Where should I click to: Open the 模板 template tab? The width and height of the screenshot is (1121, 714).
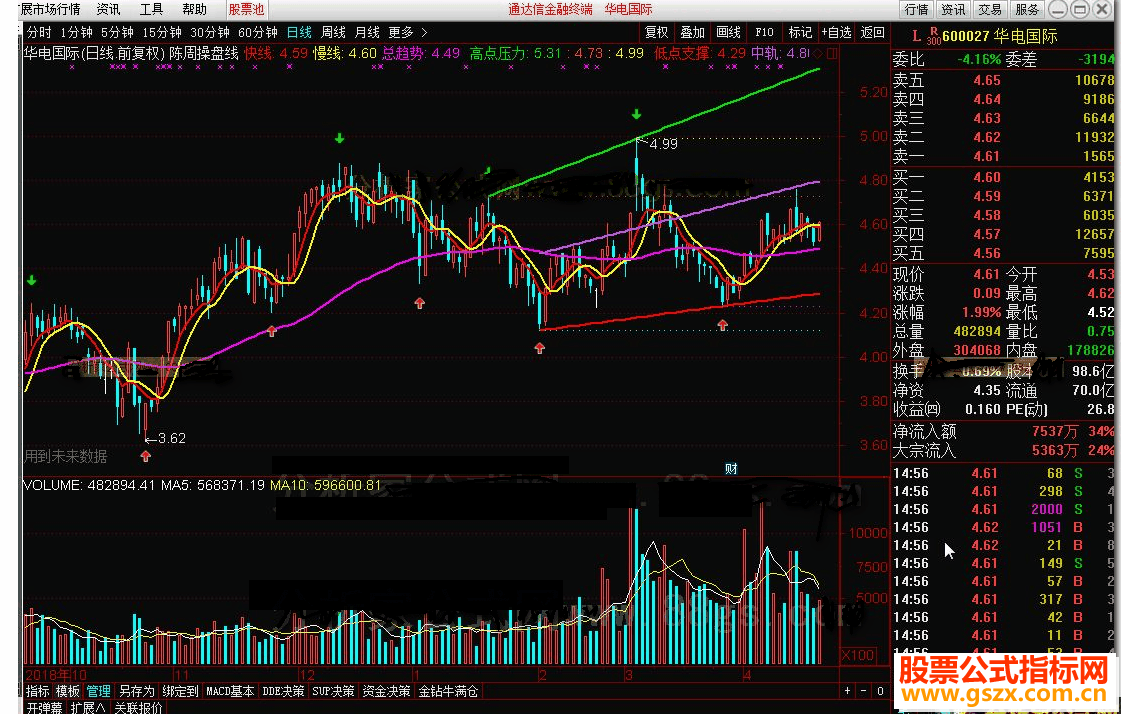pos(68,691)
